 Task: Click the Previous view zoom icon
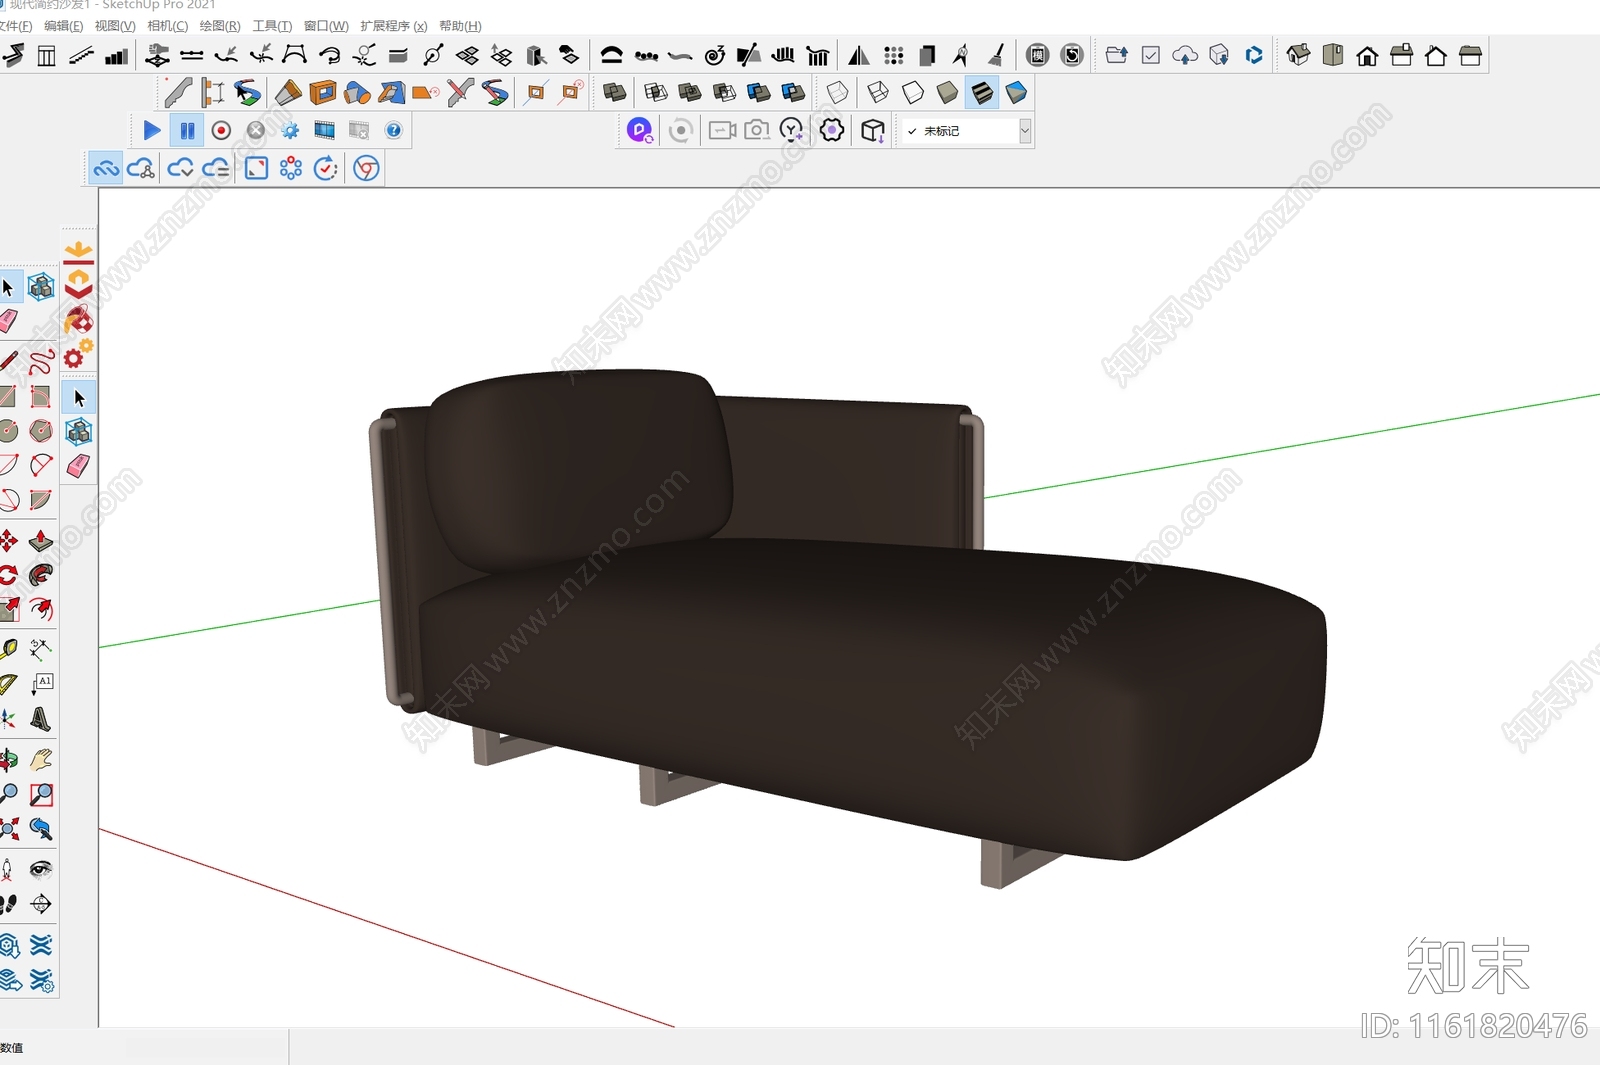tap(41, 829)
